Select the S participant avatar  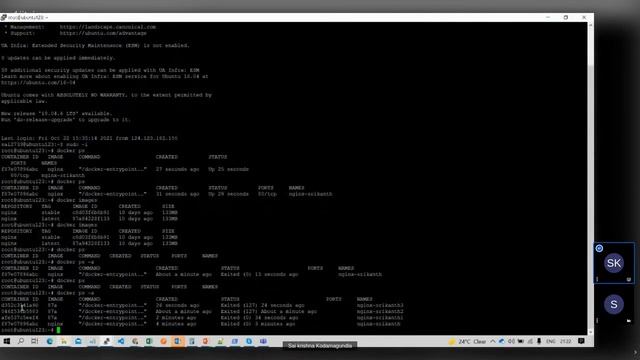tap(613, 304)
